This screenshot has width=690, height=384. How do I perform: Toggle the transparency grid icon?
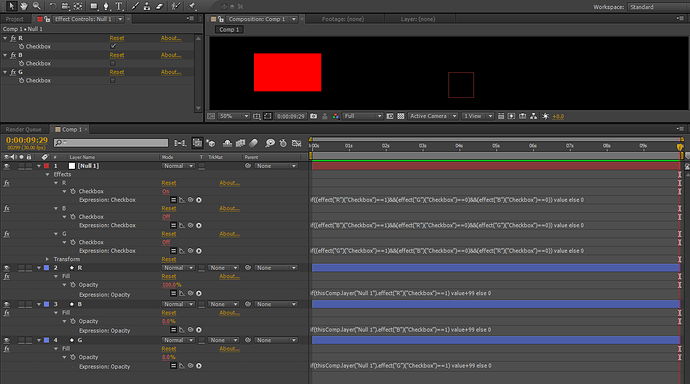tap(400, 116)
